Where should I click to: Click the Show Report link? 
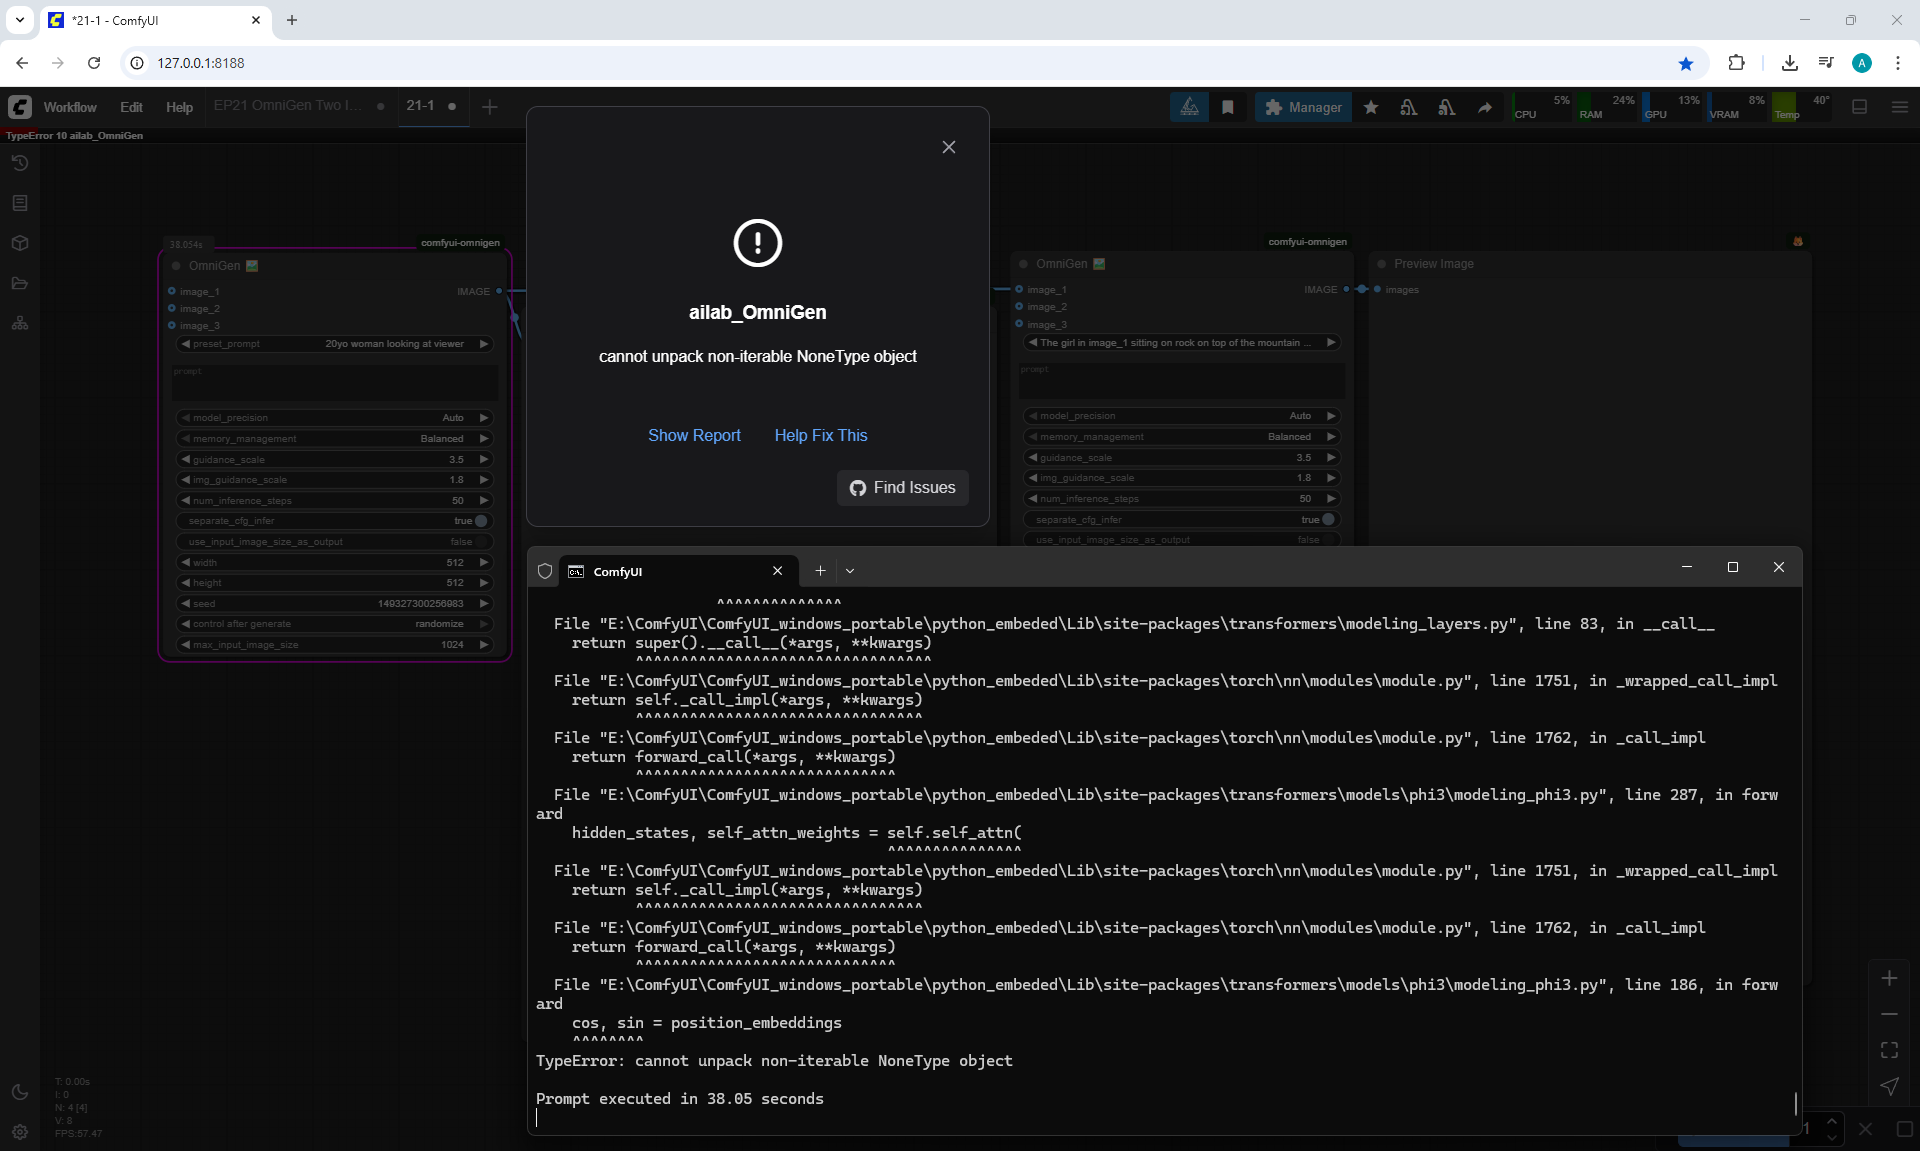pyautogui.click(x=694, y=435)
